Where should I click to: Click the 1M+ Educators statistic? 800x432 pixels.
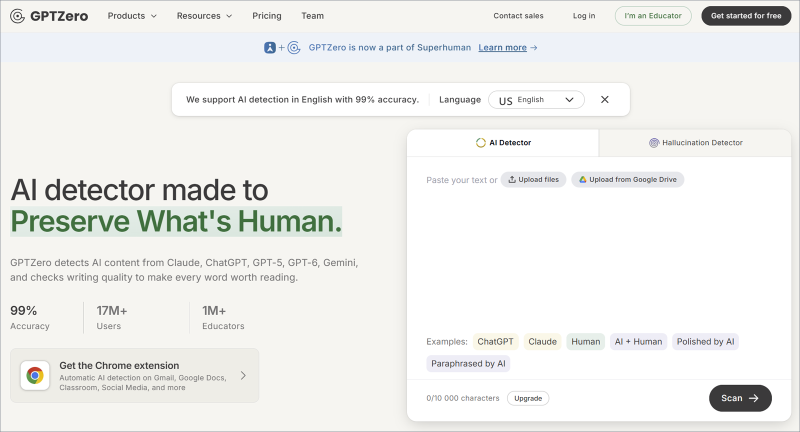click(x=223, y=318)
